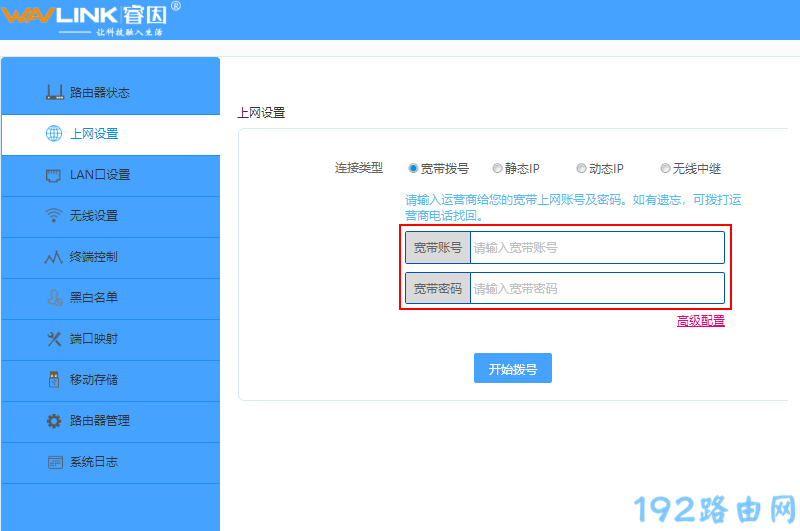The width and height of the screenshot is (800, 531).
Task: Click the globe icon for 上网设置
Action: point(55,134)
